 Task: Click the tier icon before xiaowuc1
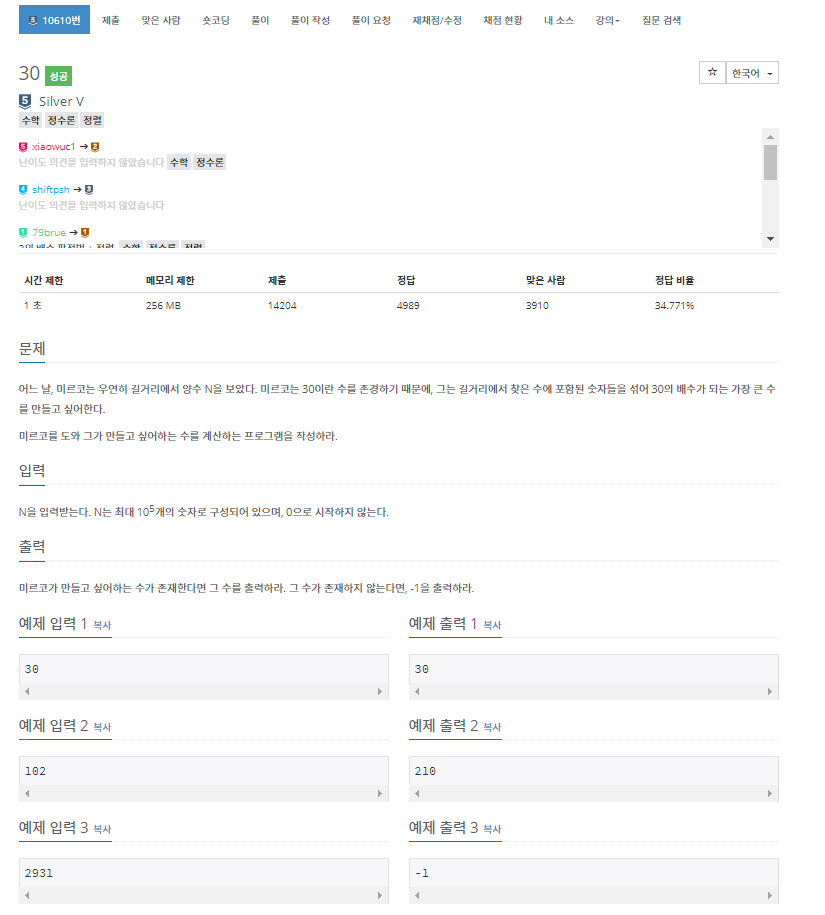[x=23, y=147]
